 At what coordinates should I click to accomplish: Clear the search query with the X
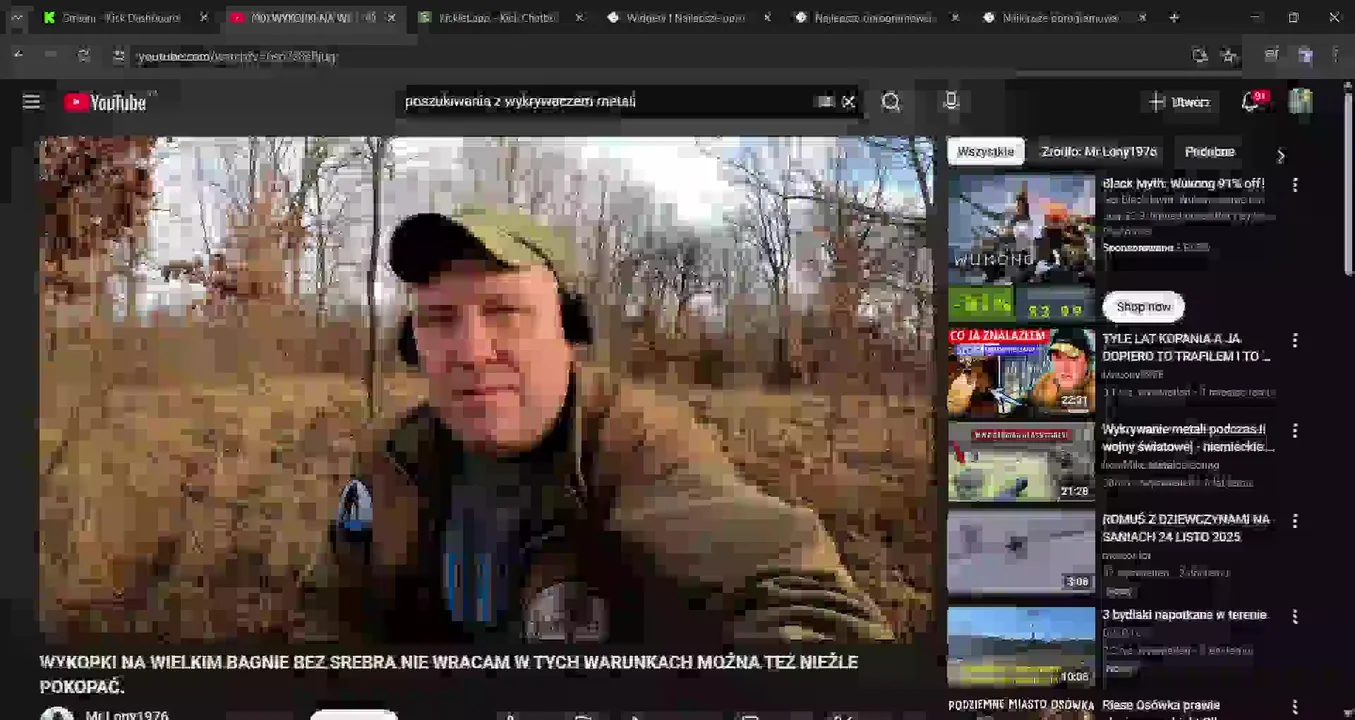(849, 101)
